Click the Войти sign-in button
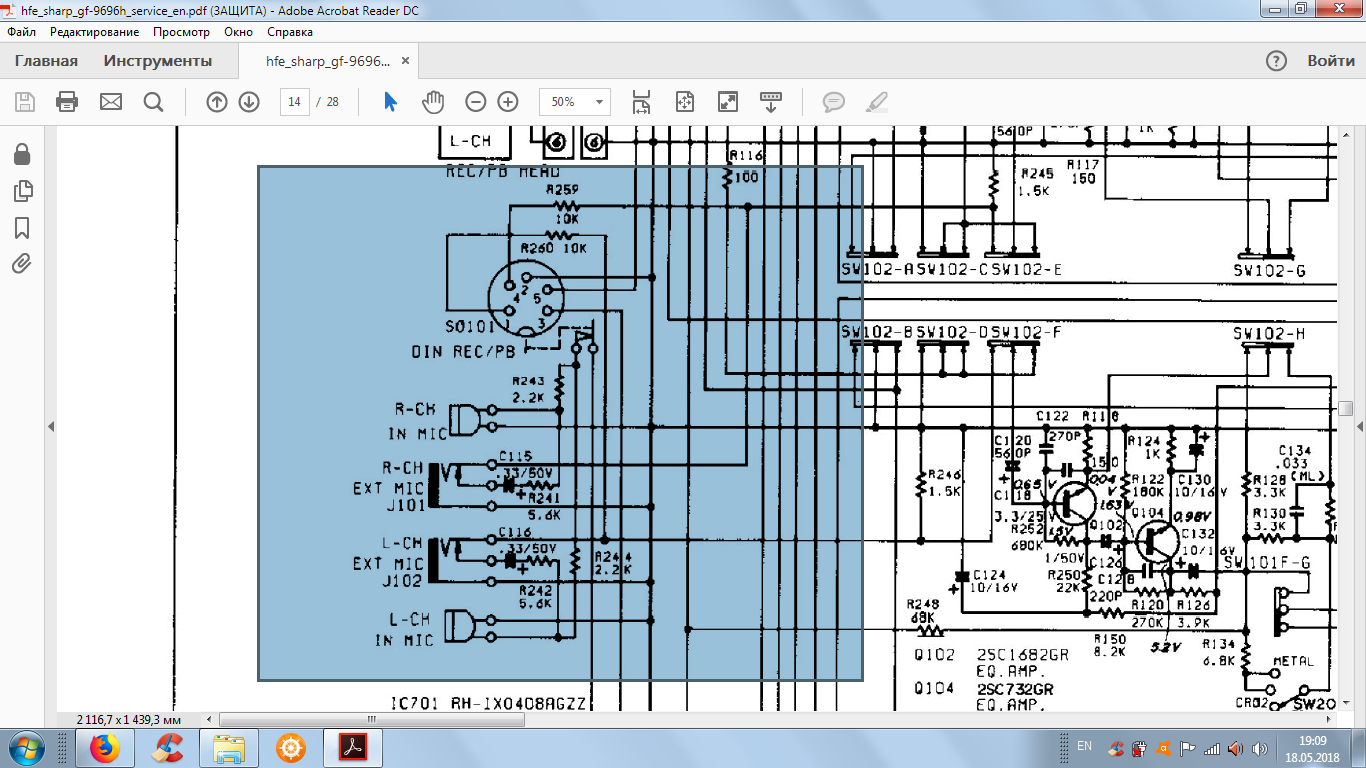 (1331, 61)
